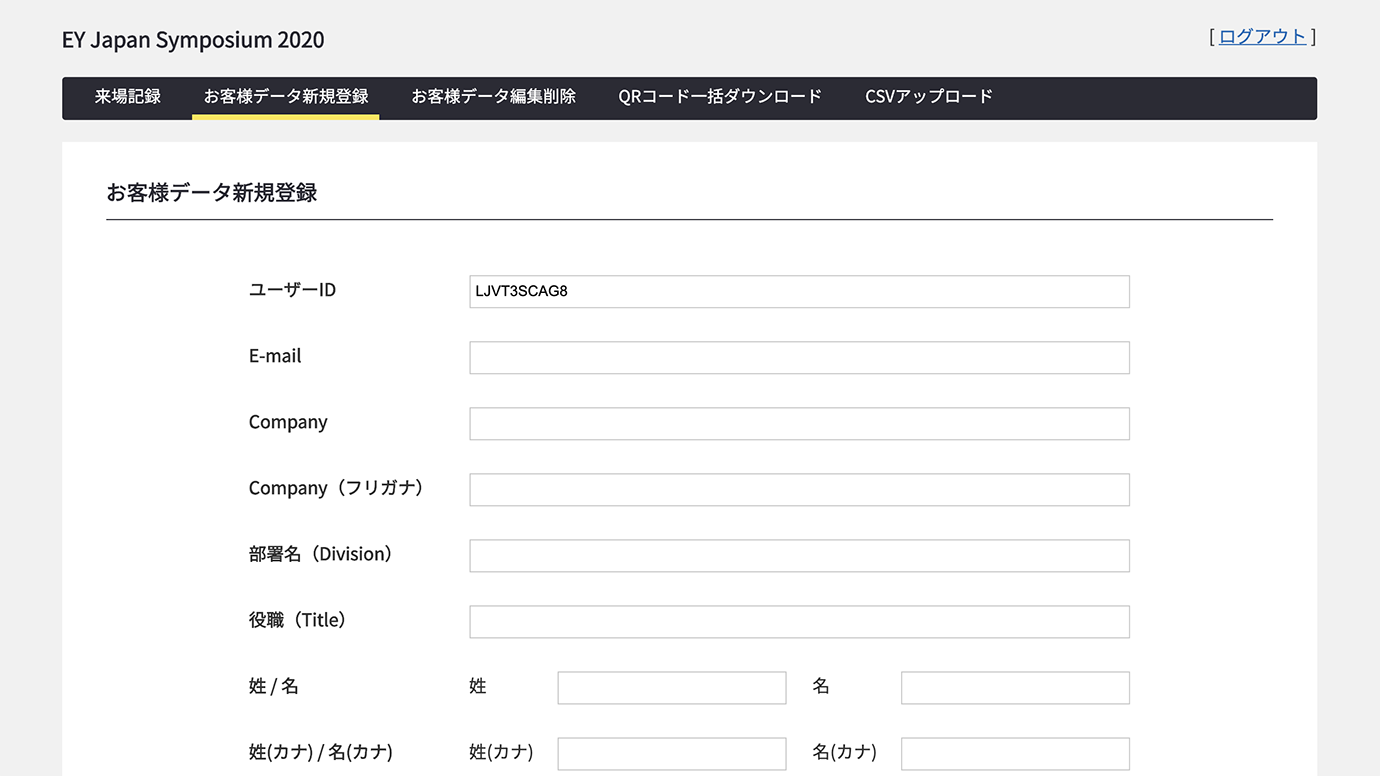This screenshot has width=1380, height=776.
Task: Click the 姓 / 名 row label
Action: (x=274, y=686)
